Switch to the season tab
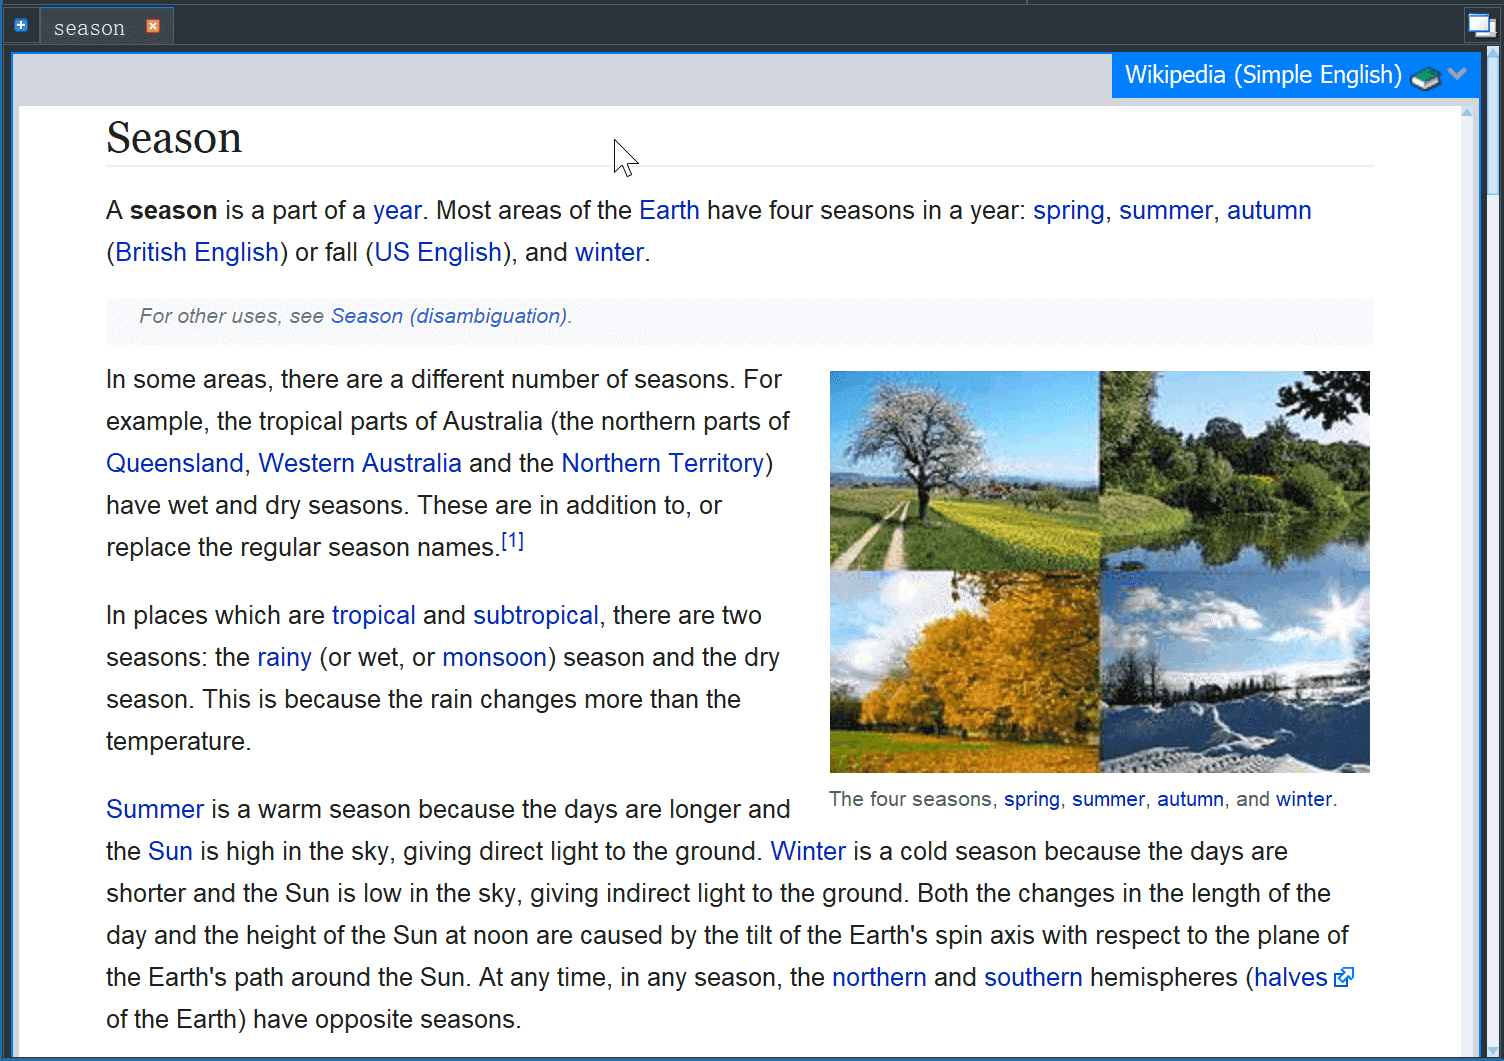The height and width of the screenshot is (1061, 1504). tap(89, 28)
